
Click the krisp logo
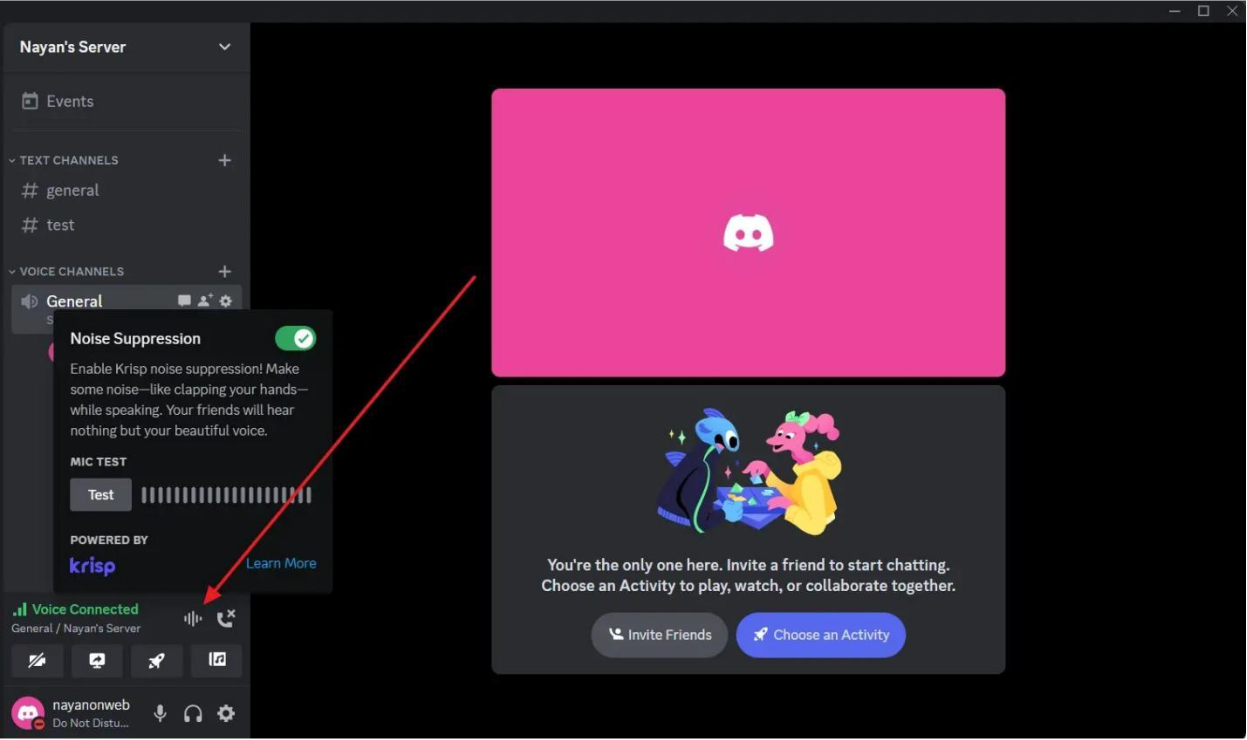93,566
